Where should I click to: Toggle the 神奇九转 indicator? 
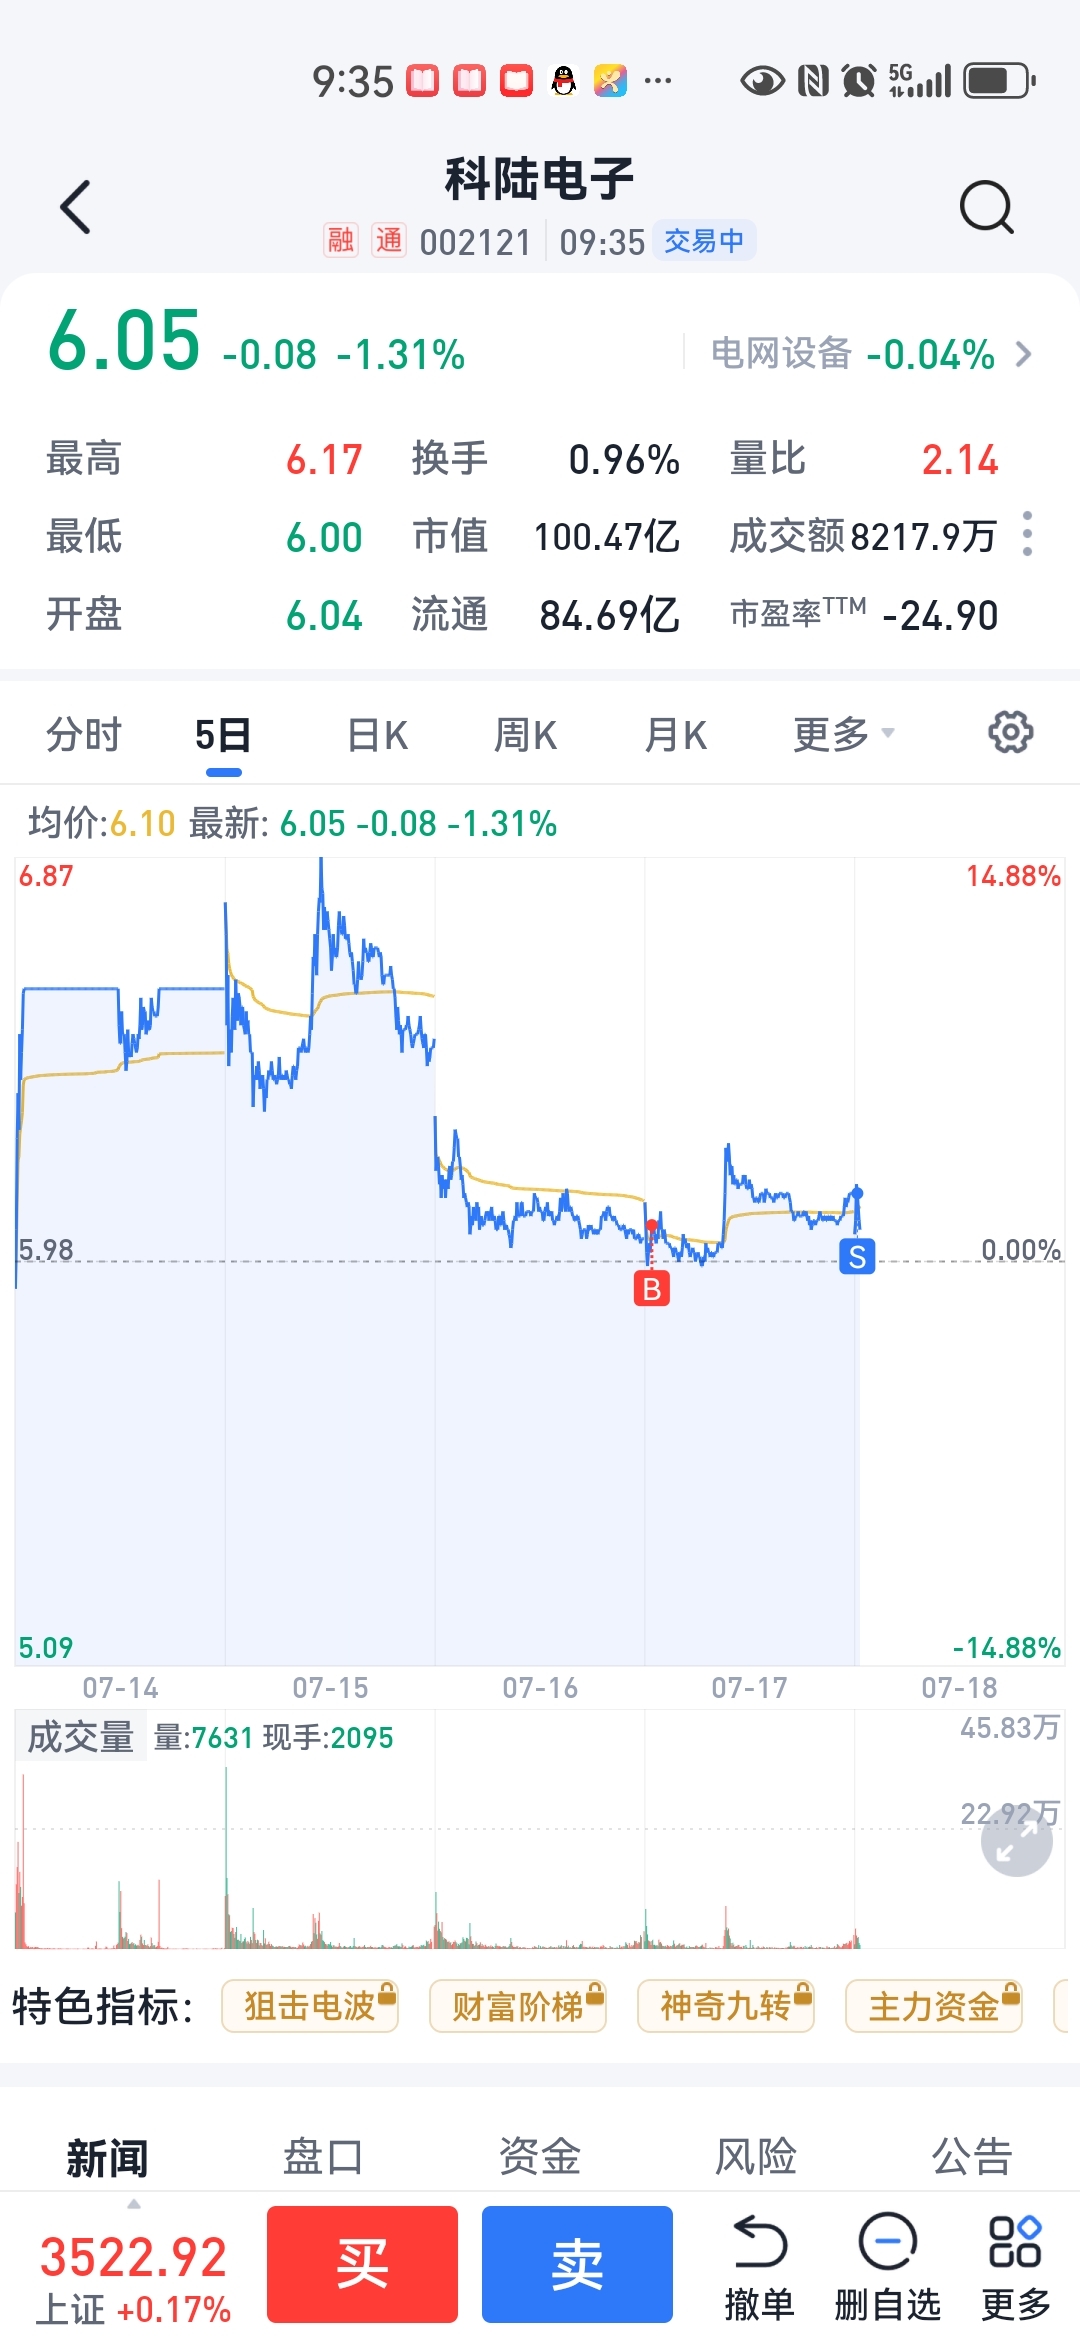click(x=725, y=2006)
